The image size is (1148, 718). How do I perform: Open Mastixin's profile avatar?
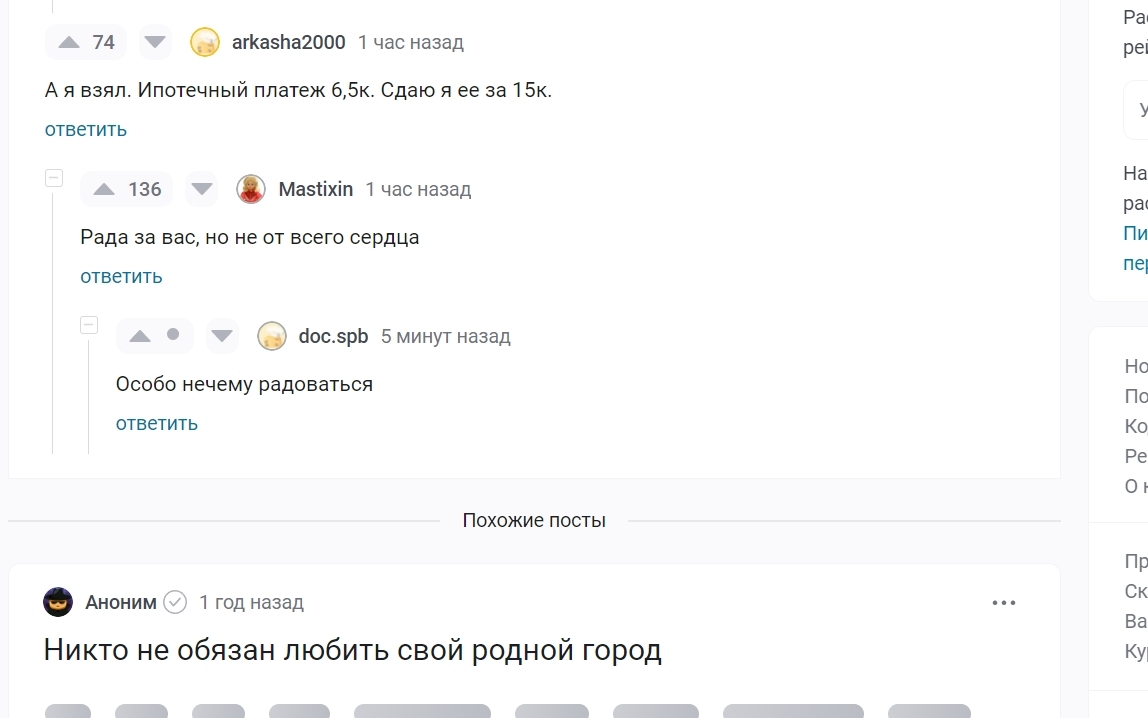251,189
